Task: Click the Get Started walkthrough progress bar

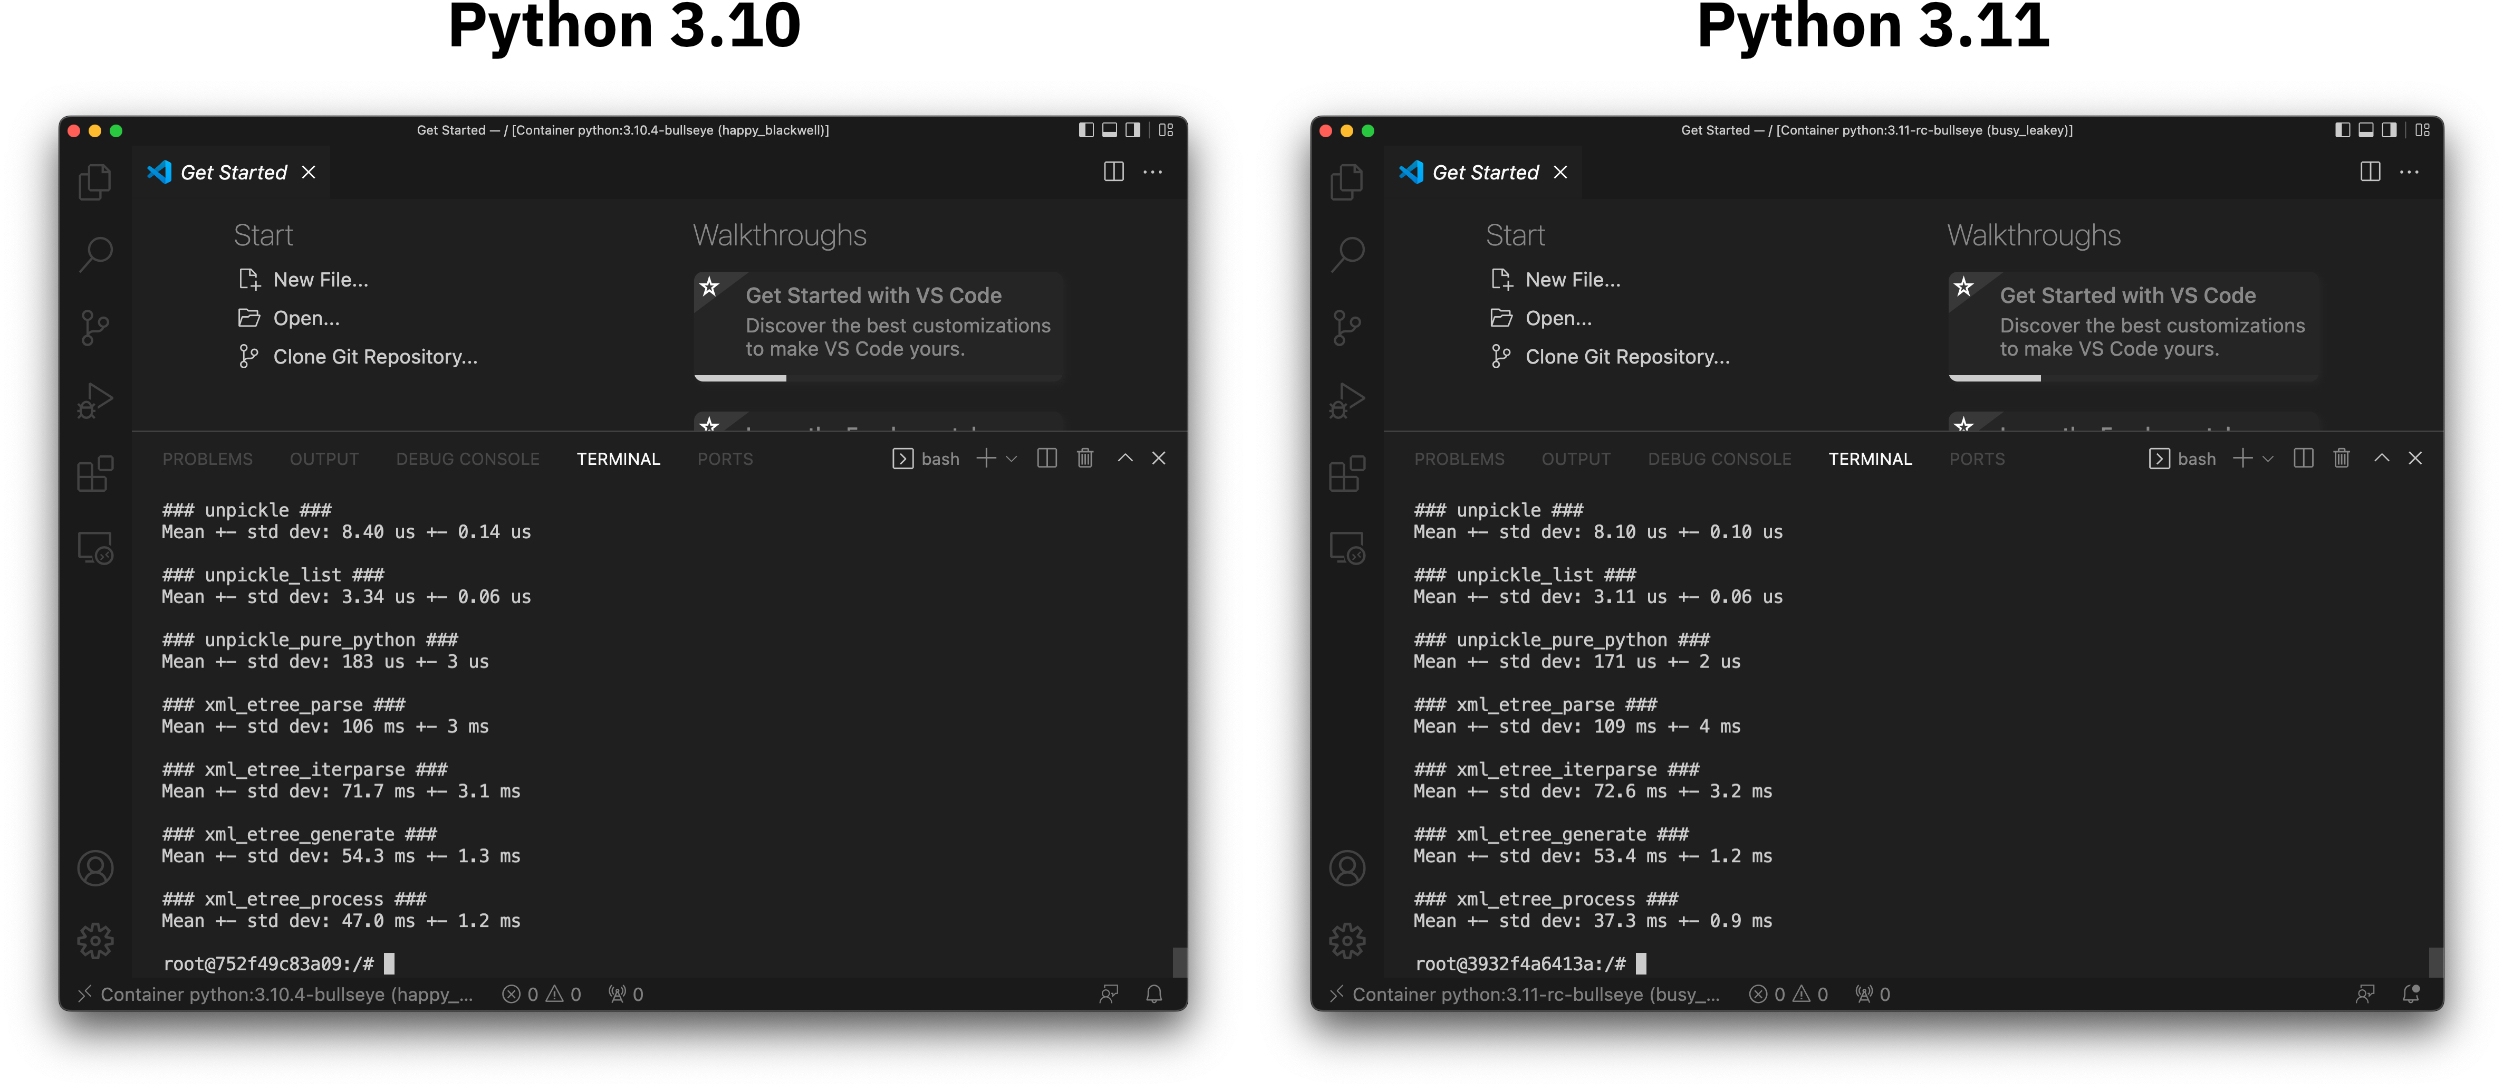Action: tap(740, 378)
